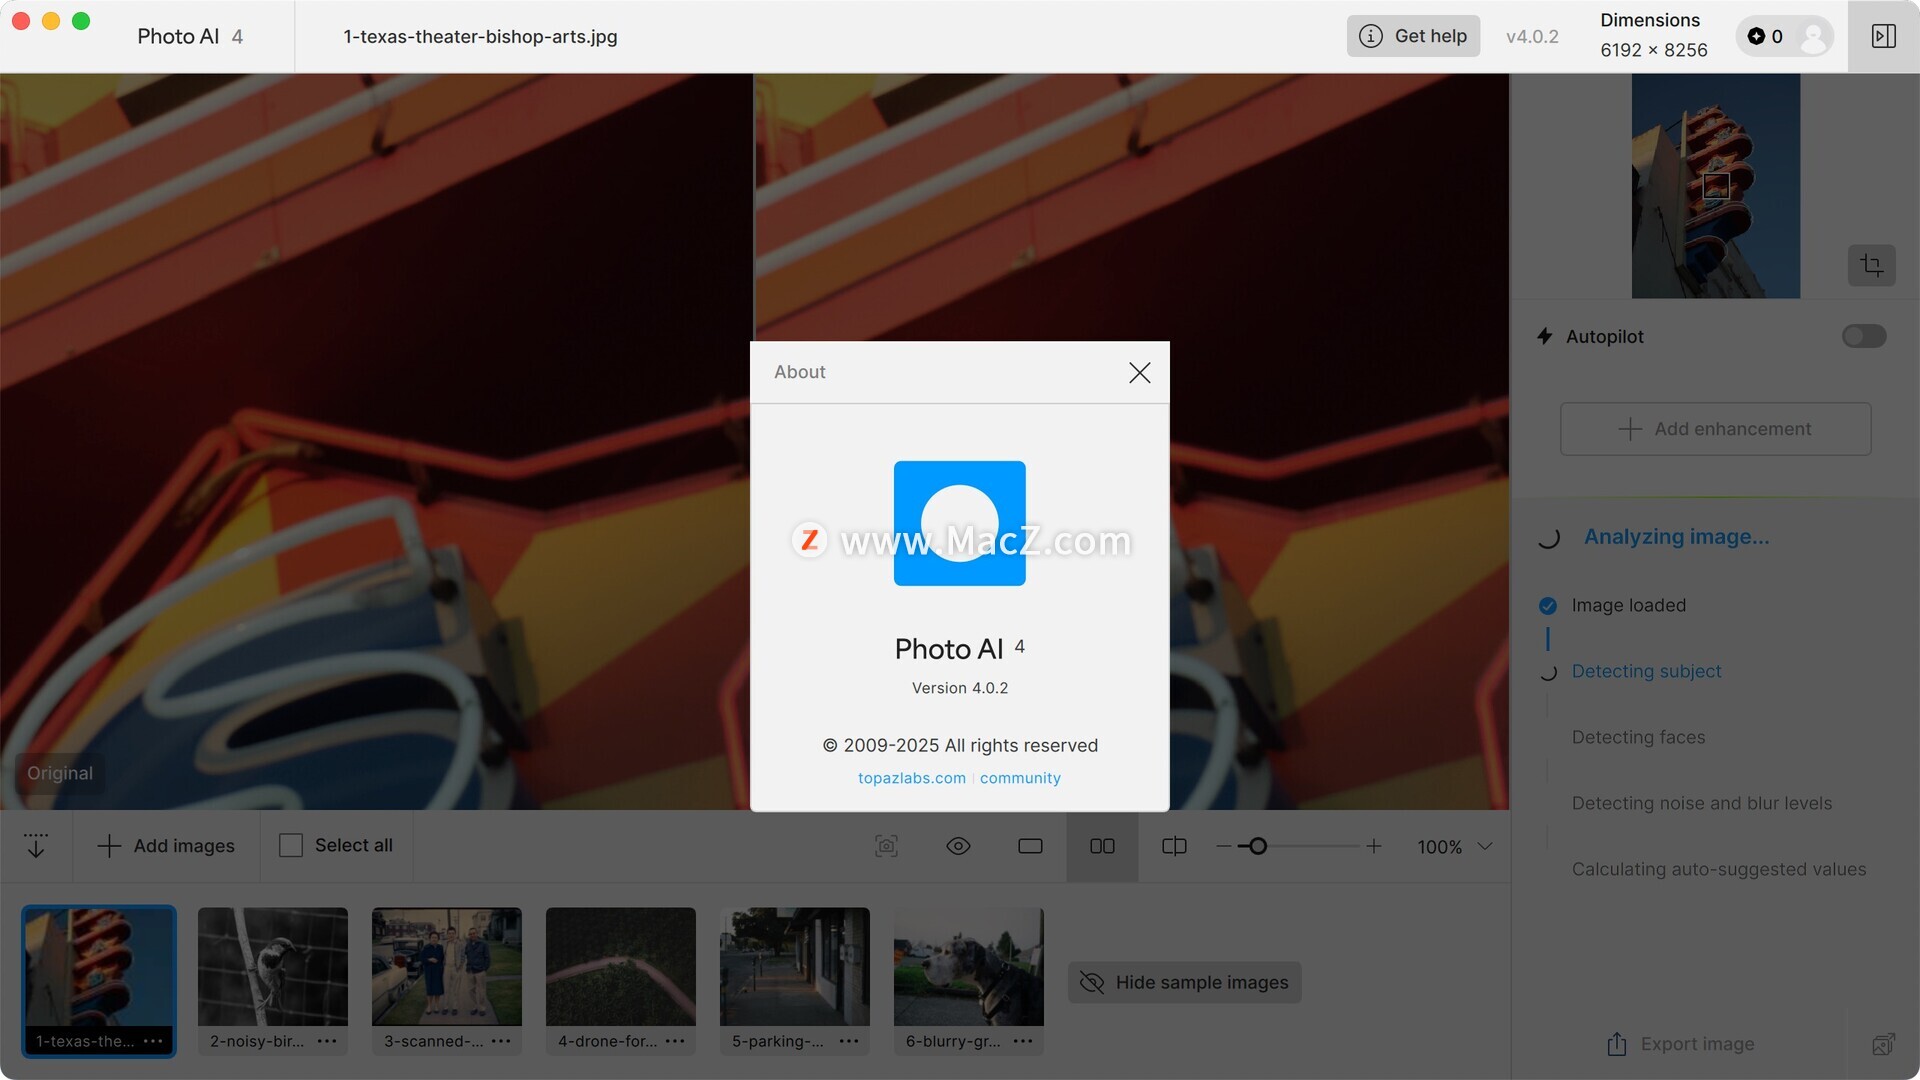Click the file name 1-texas-theater-bishop-arts.jpg
The width and height of the screenshot is (1920, 1080).
tap(480, 36)
